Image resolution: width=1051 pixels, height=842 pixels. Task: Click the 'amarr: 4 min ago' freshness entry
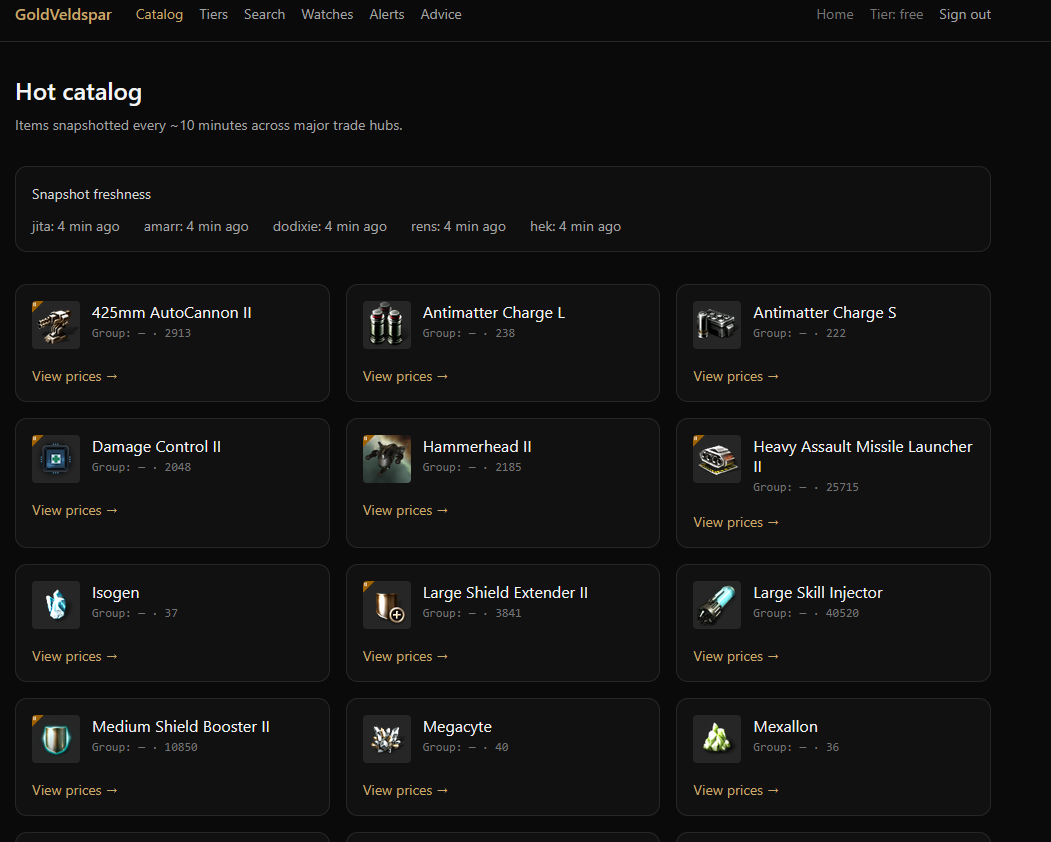coord(196,227)
